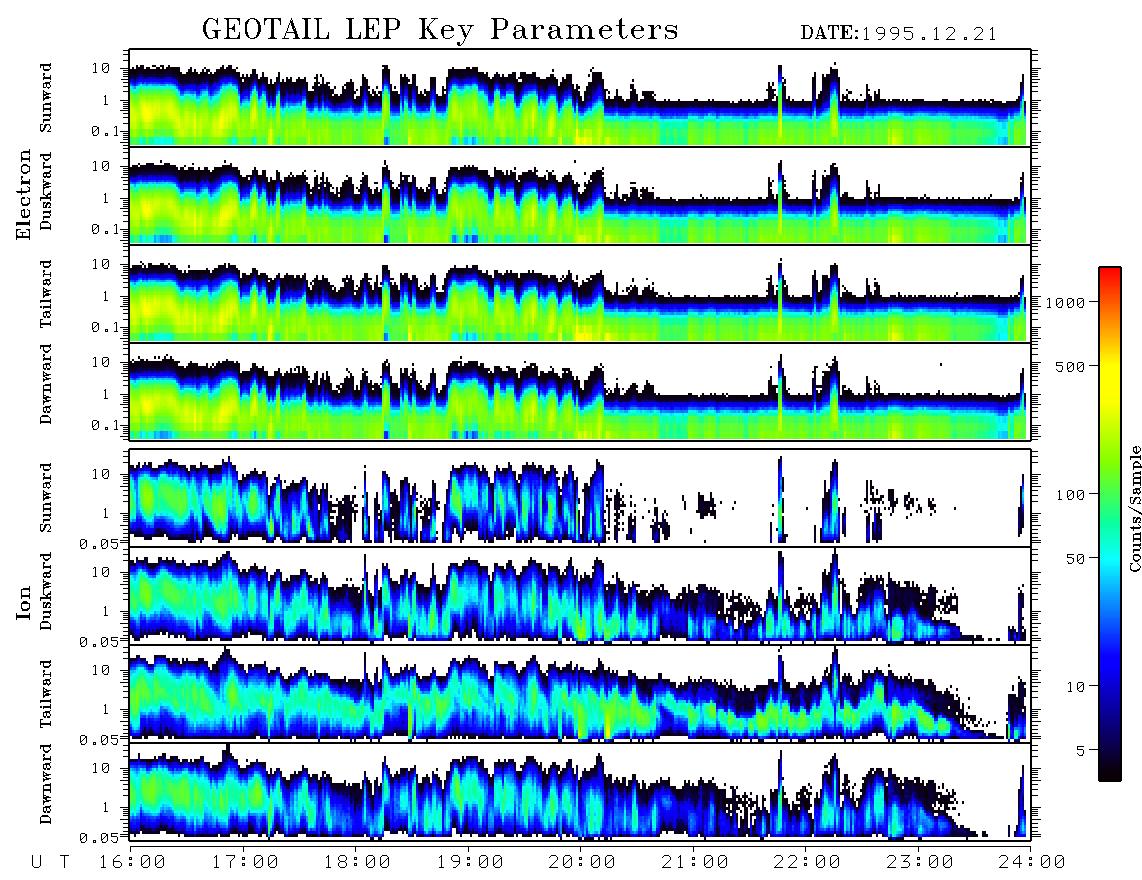The width and height of the screenshot is (1142, 880).
Task: Click the Electron Tailward spectrogram panel
Action: coord(580,294)
